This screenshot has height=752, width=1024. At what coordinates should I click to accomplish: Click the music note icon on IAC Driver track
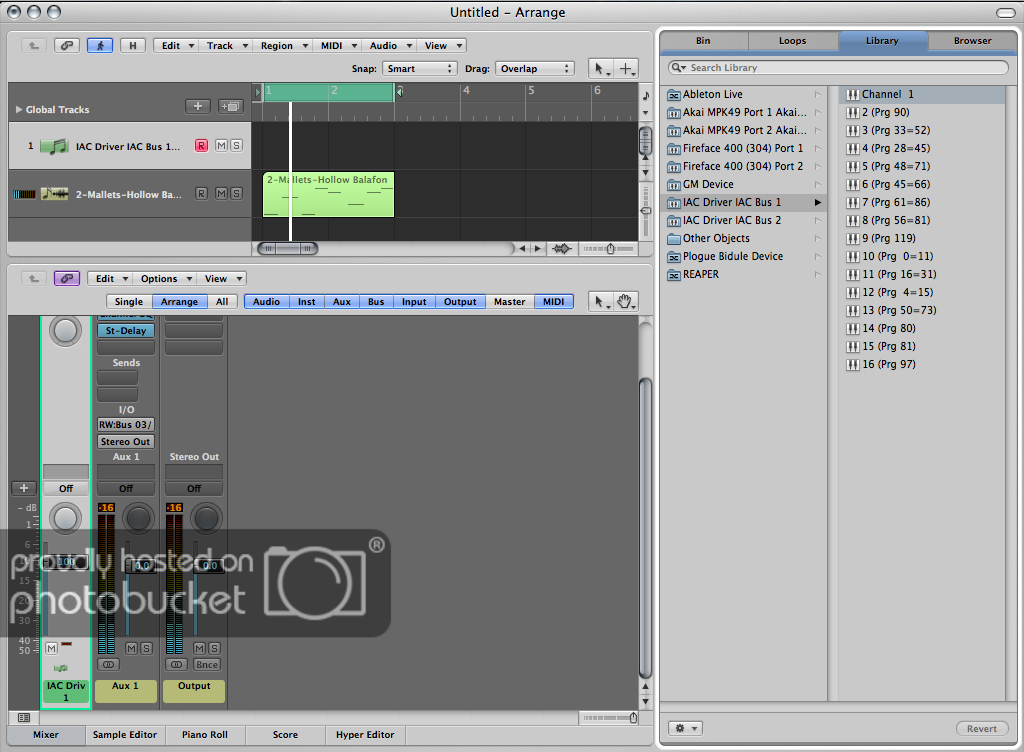(54, 146)
